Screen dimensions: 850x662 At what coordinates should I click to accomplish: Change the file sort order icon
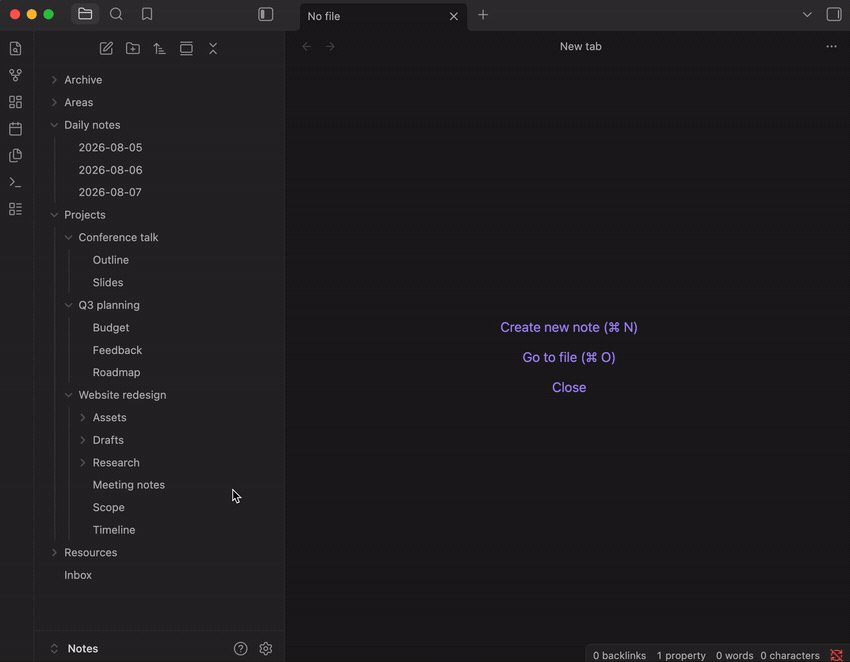[159, 48]
